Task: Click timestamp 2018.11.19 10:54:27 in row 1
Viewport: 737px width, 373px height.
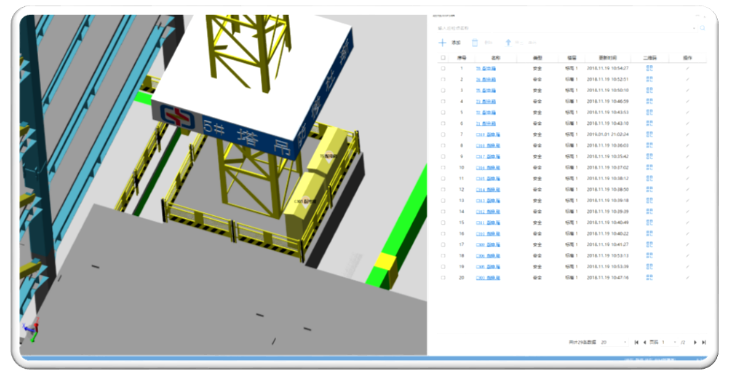Action: tap(608, 69)
